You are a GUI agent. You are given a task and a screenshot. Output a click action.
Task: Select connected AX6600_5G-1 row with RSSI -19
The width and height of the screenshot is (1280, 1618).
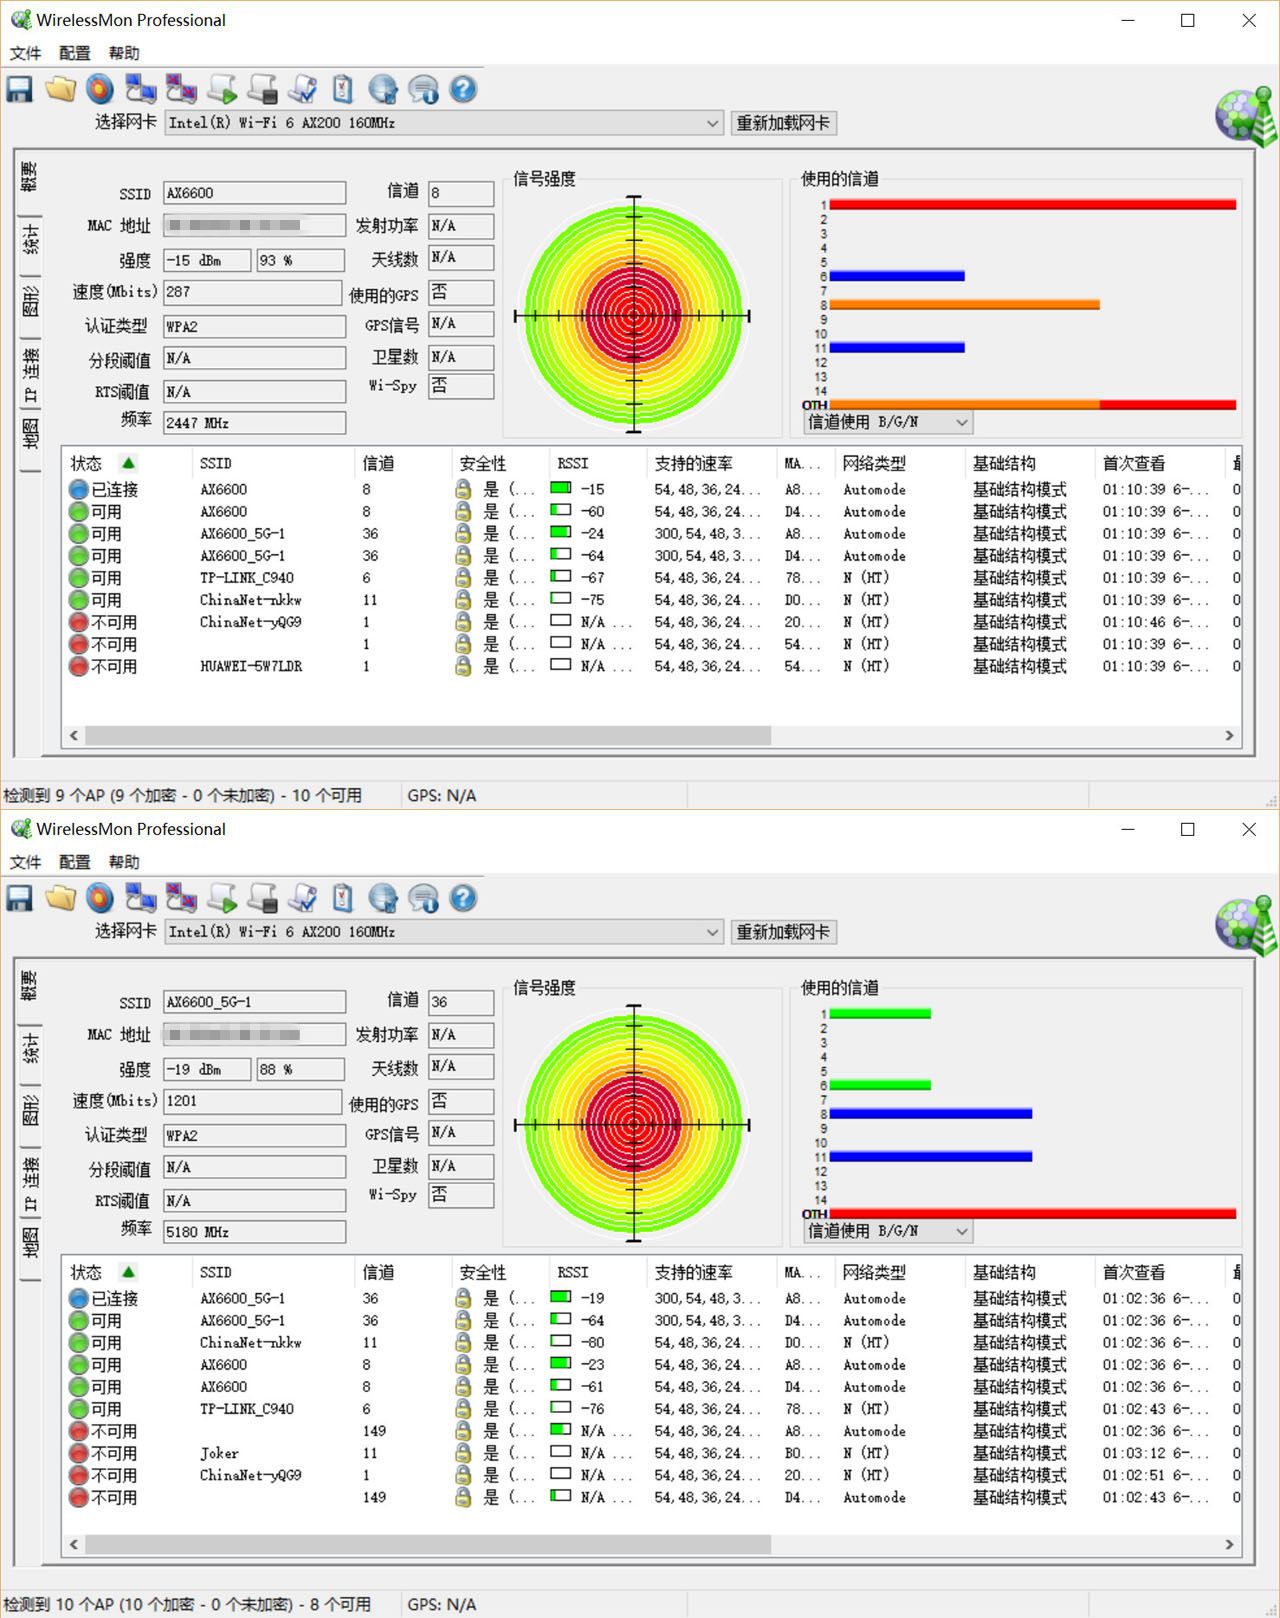pyautogui.click(x=652, y=1298)
